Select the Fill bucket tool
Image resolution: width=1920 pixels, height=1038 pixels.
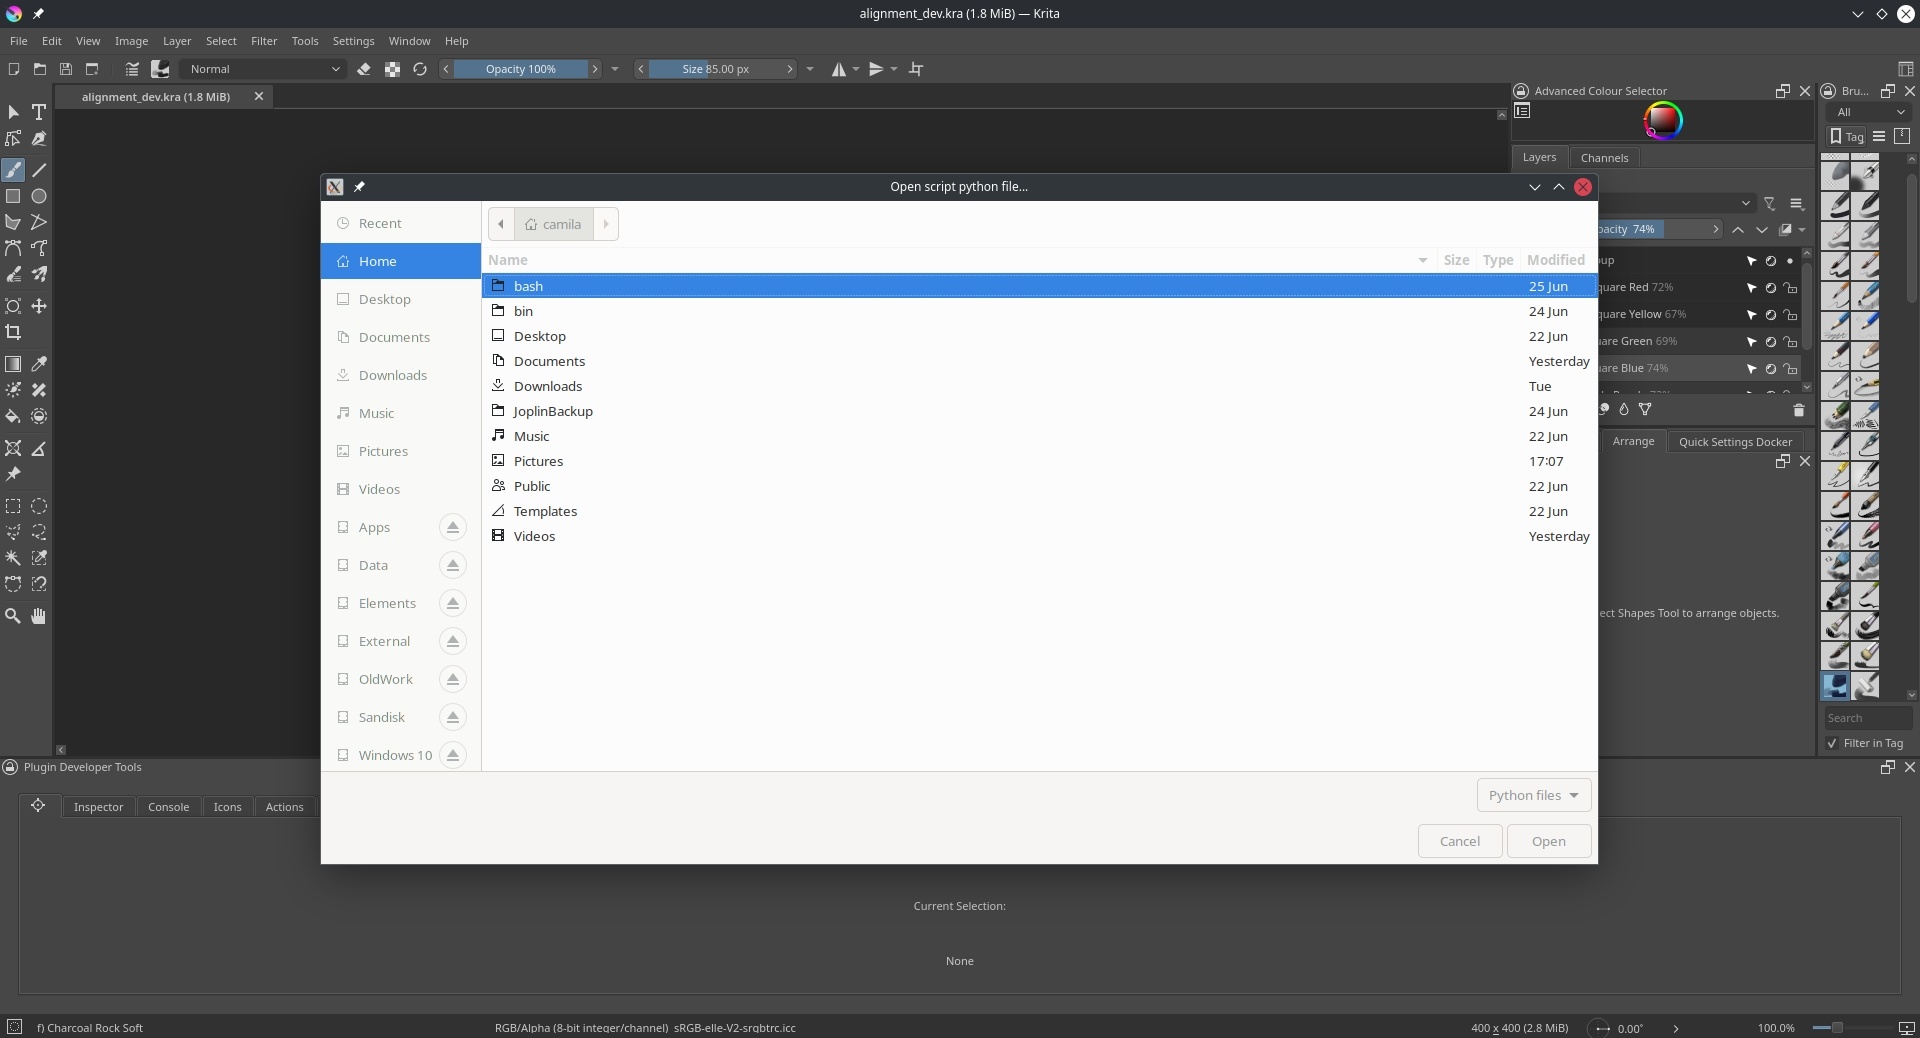coord(14,417)
